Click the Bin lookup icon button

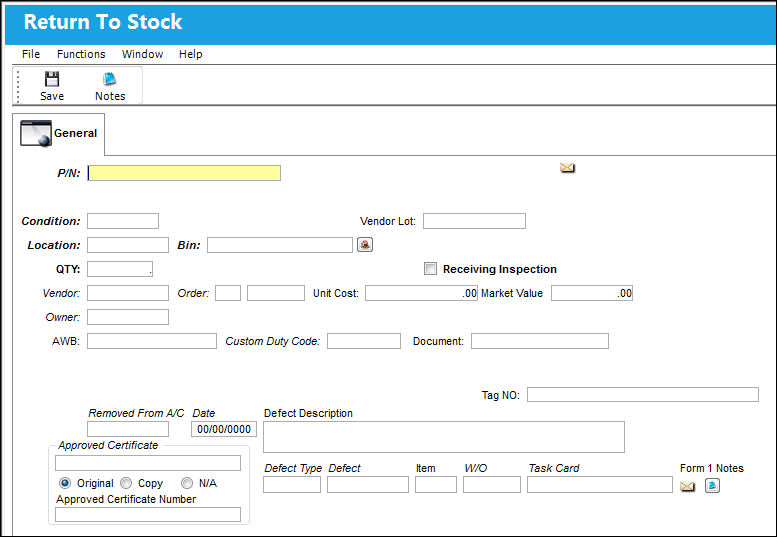pyautogui.click(x=365, y=245)
